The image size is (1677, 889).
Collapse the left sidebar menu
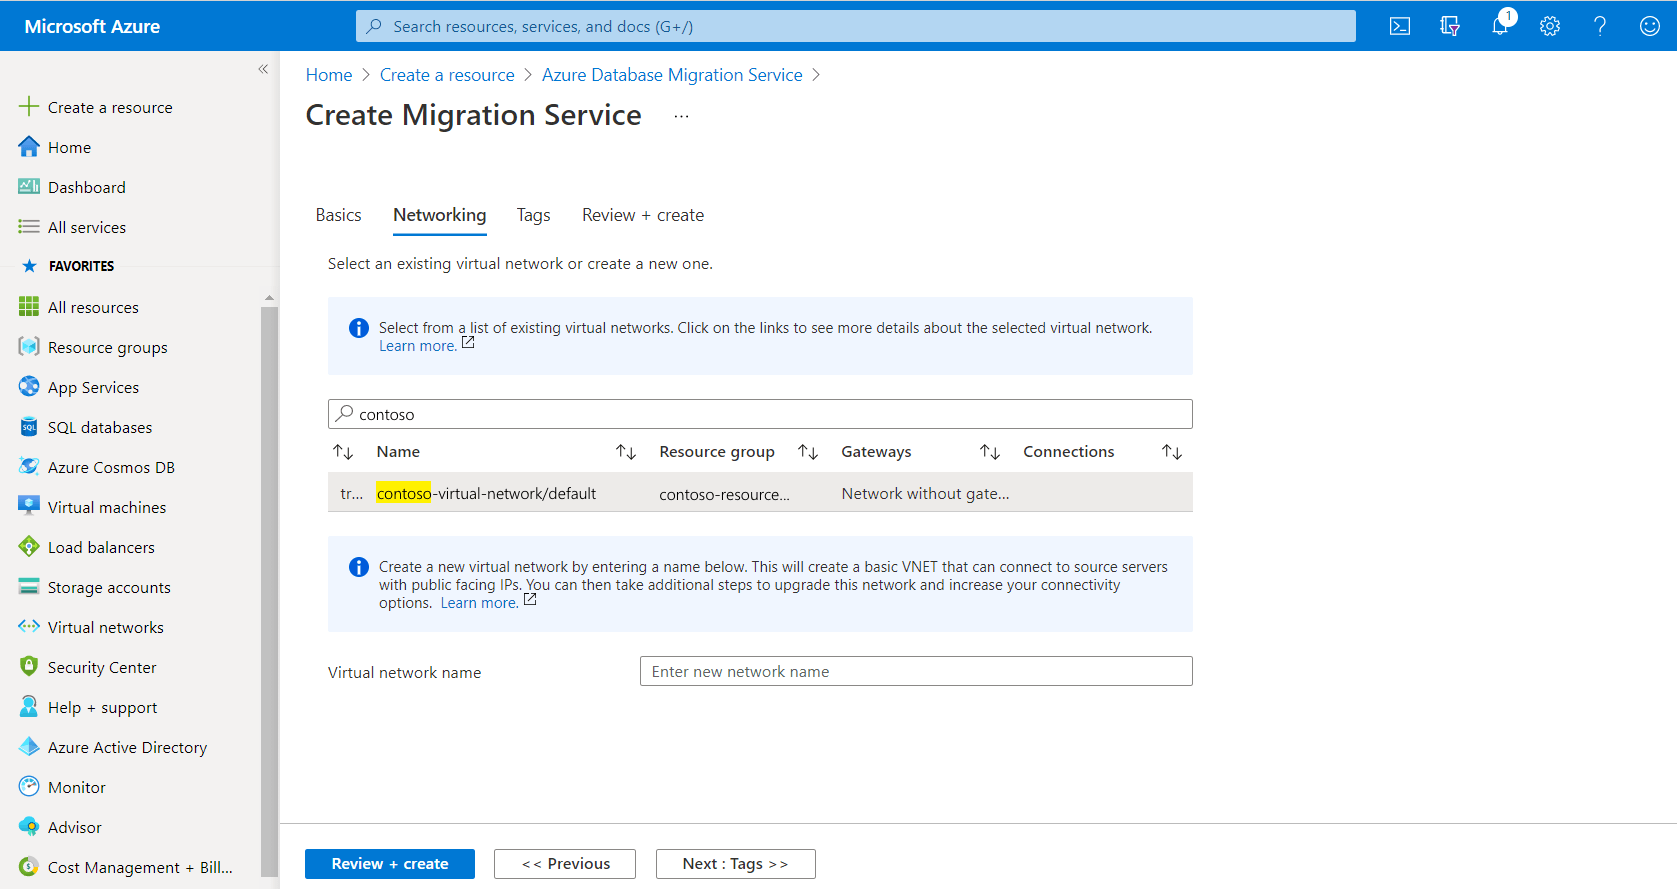[263, 69]
